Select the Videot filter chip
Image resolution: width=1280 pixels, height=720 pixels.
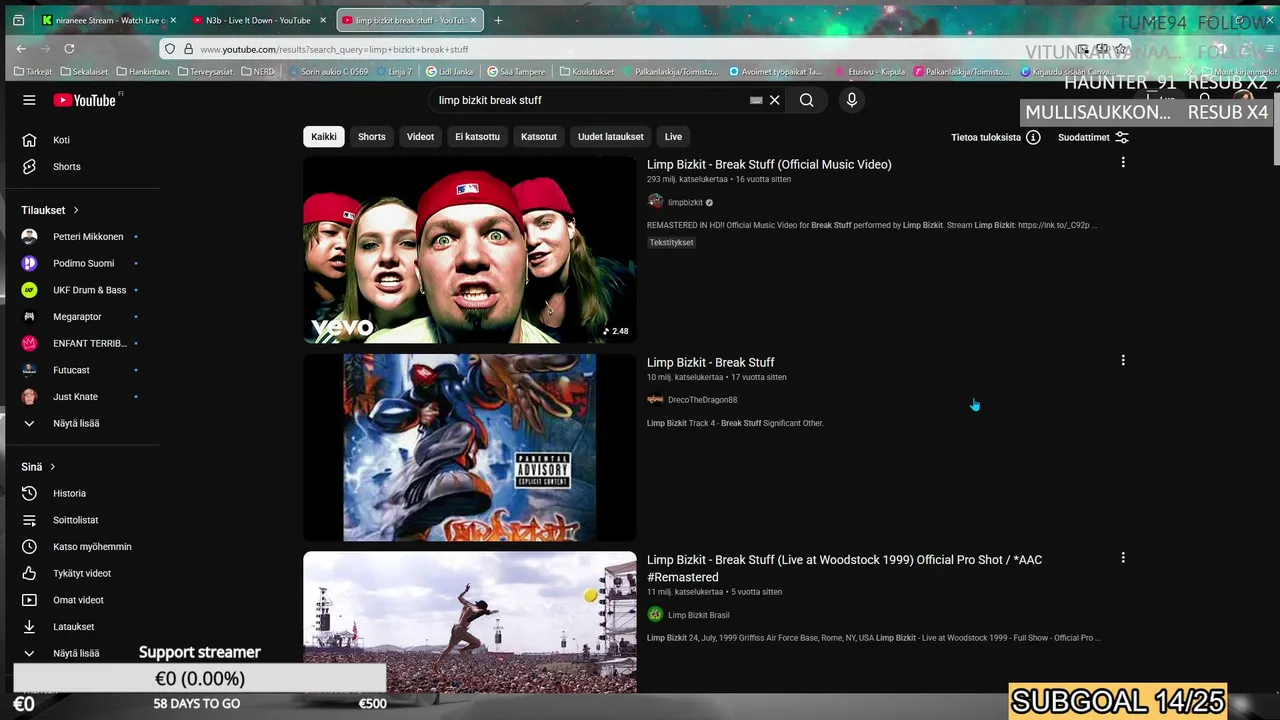click(x=420, y=137)
